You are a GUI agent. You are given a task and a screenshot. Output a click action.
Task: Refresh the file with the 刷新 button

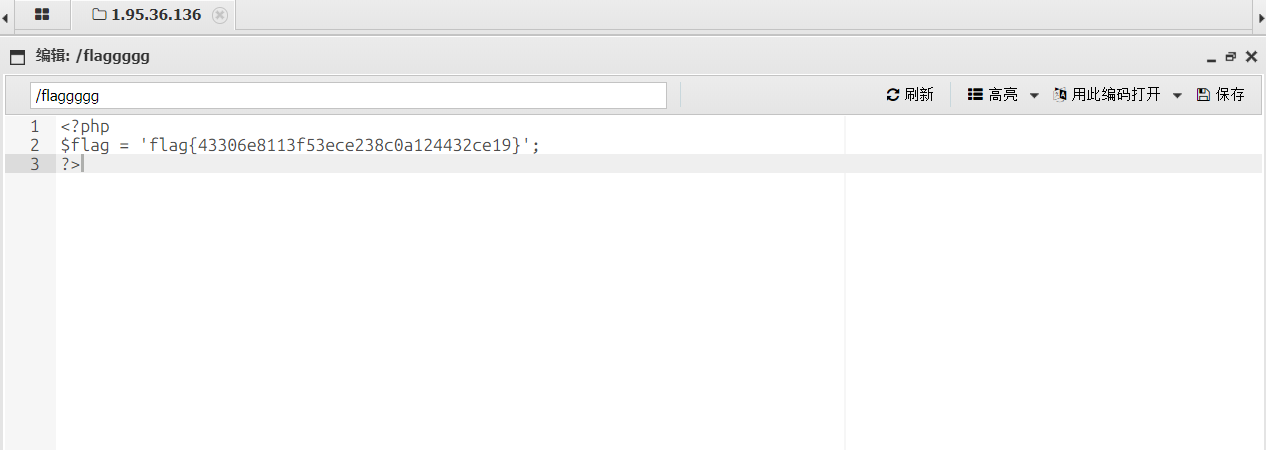(x=910, y=95)
